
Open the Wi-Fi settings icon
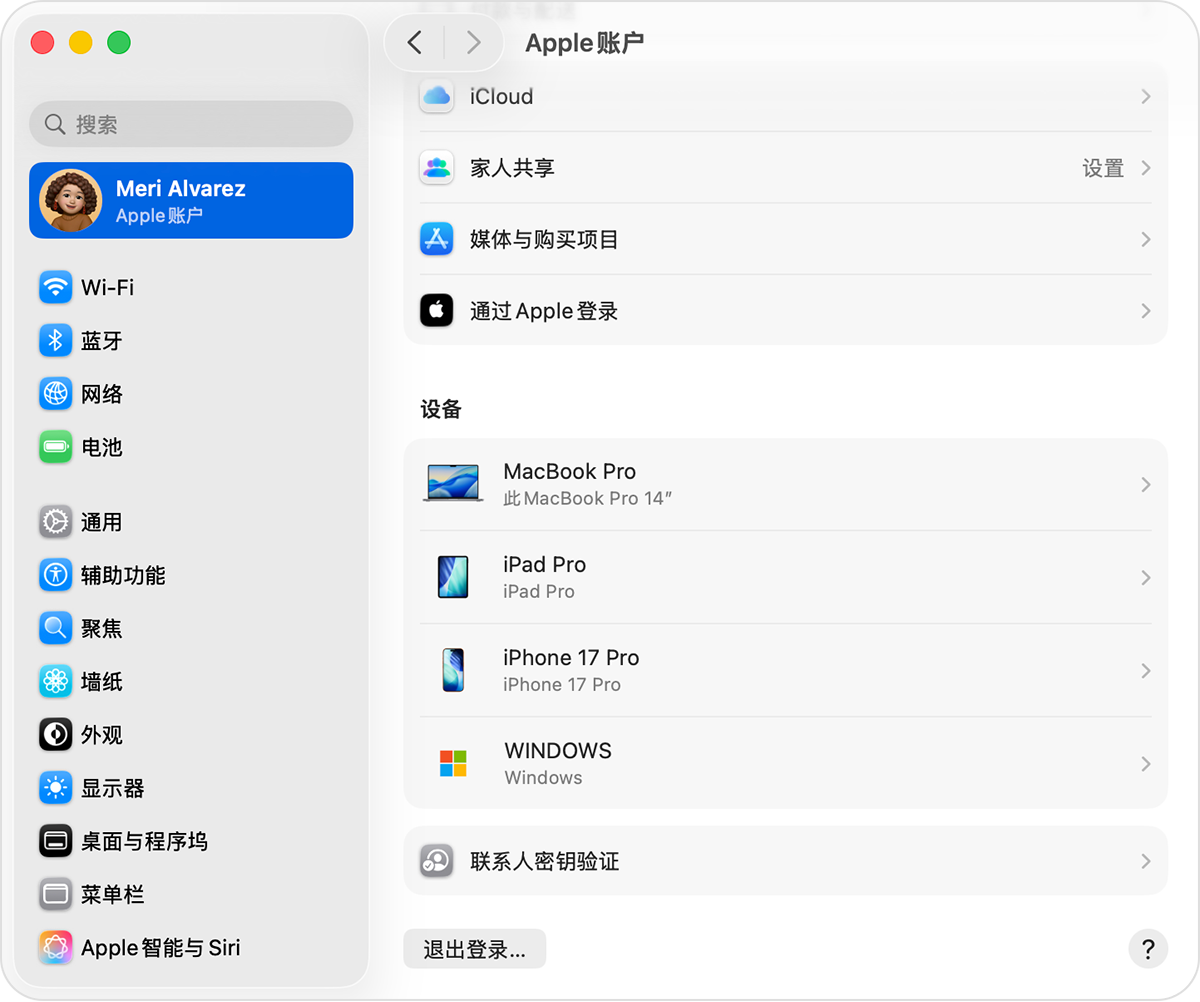click(x=55, y=287)
